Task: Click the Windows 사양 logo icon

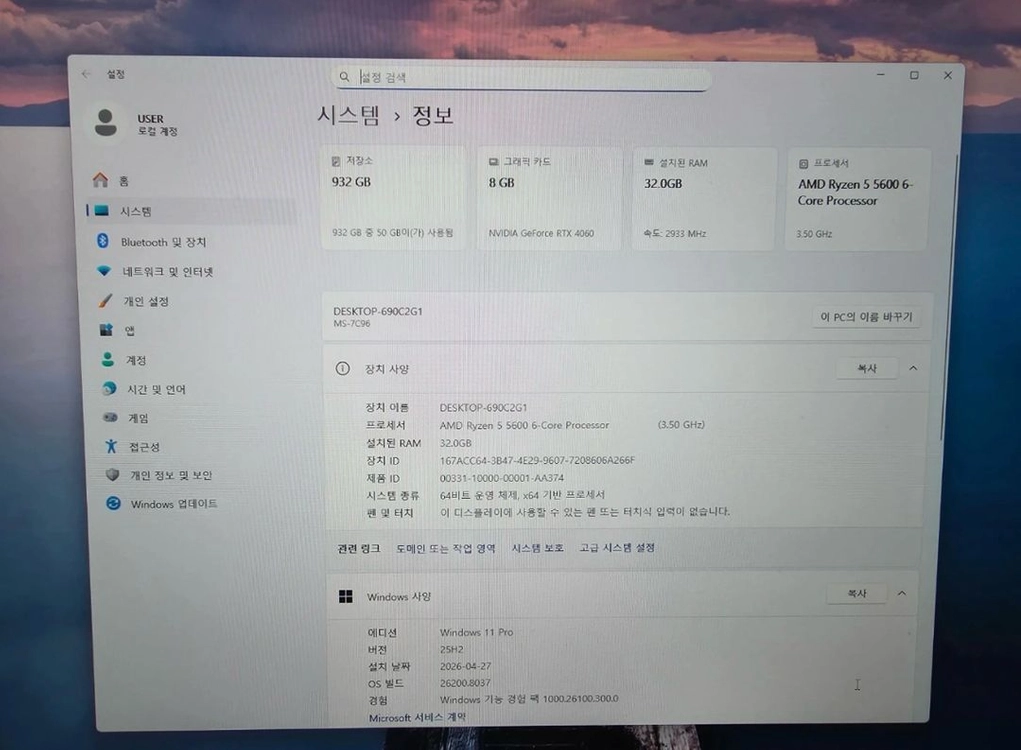Action: [x=346, y=596]
